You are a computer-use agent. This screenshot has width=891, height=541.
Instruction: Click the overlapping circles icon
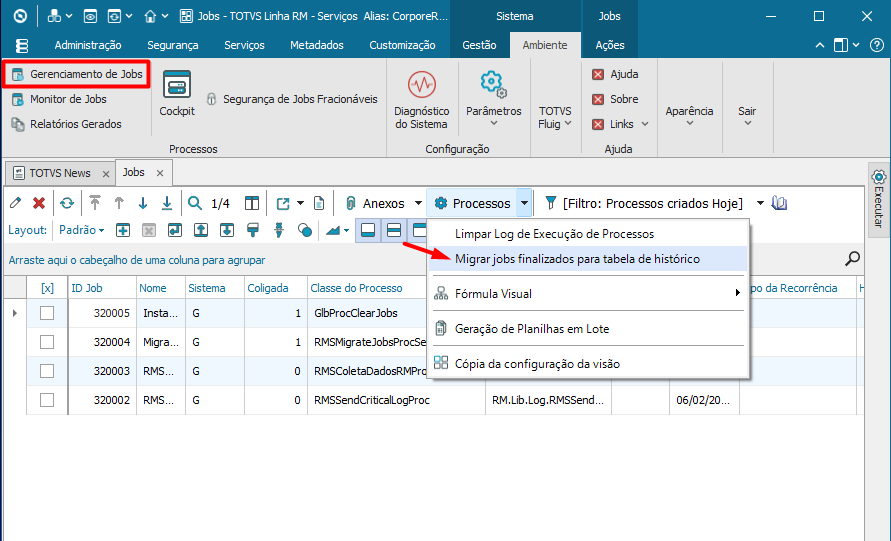(x=305, y=230)
